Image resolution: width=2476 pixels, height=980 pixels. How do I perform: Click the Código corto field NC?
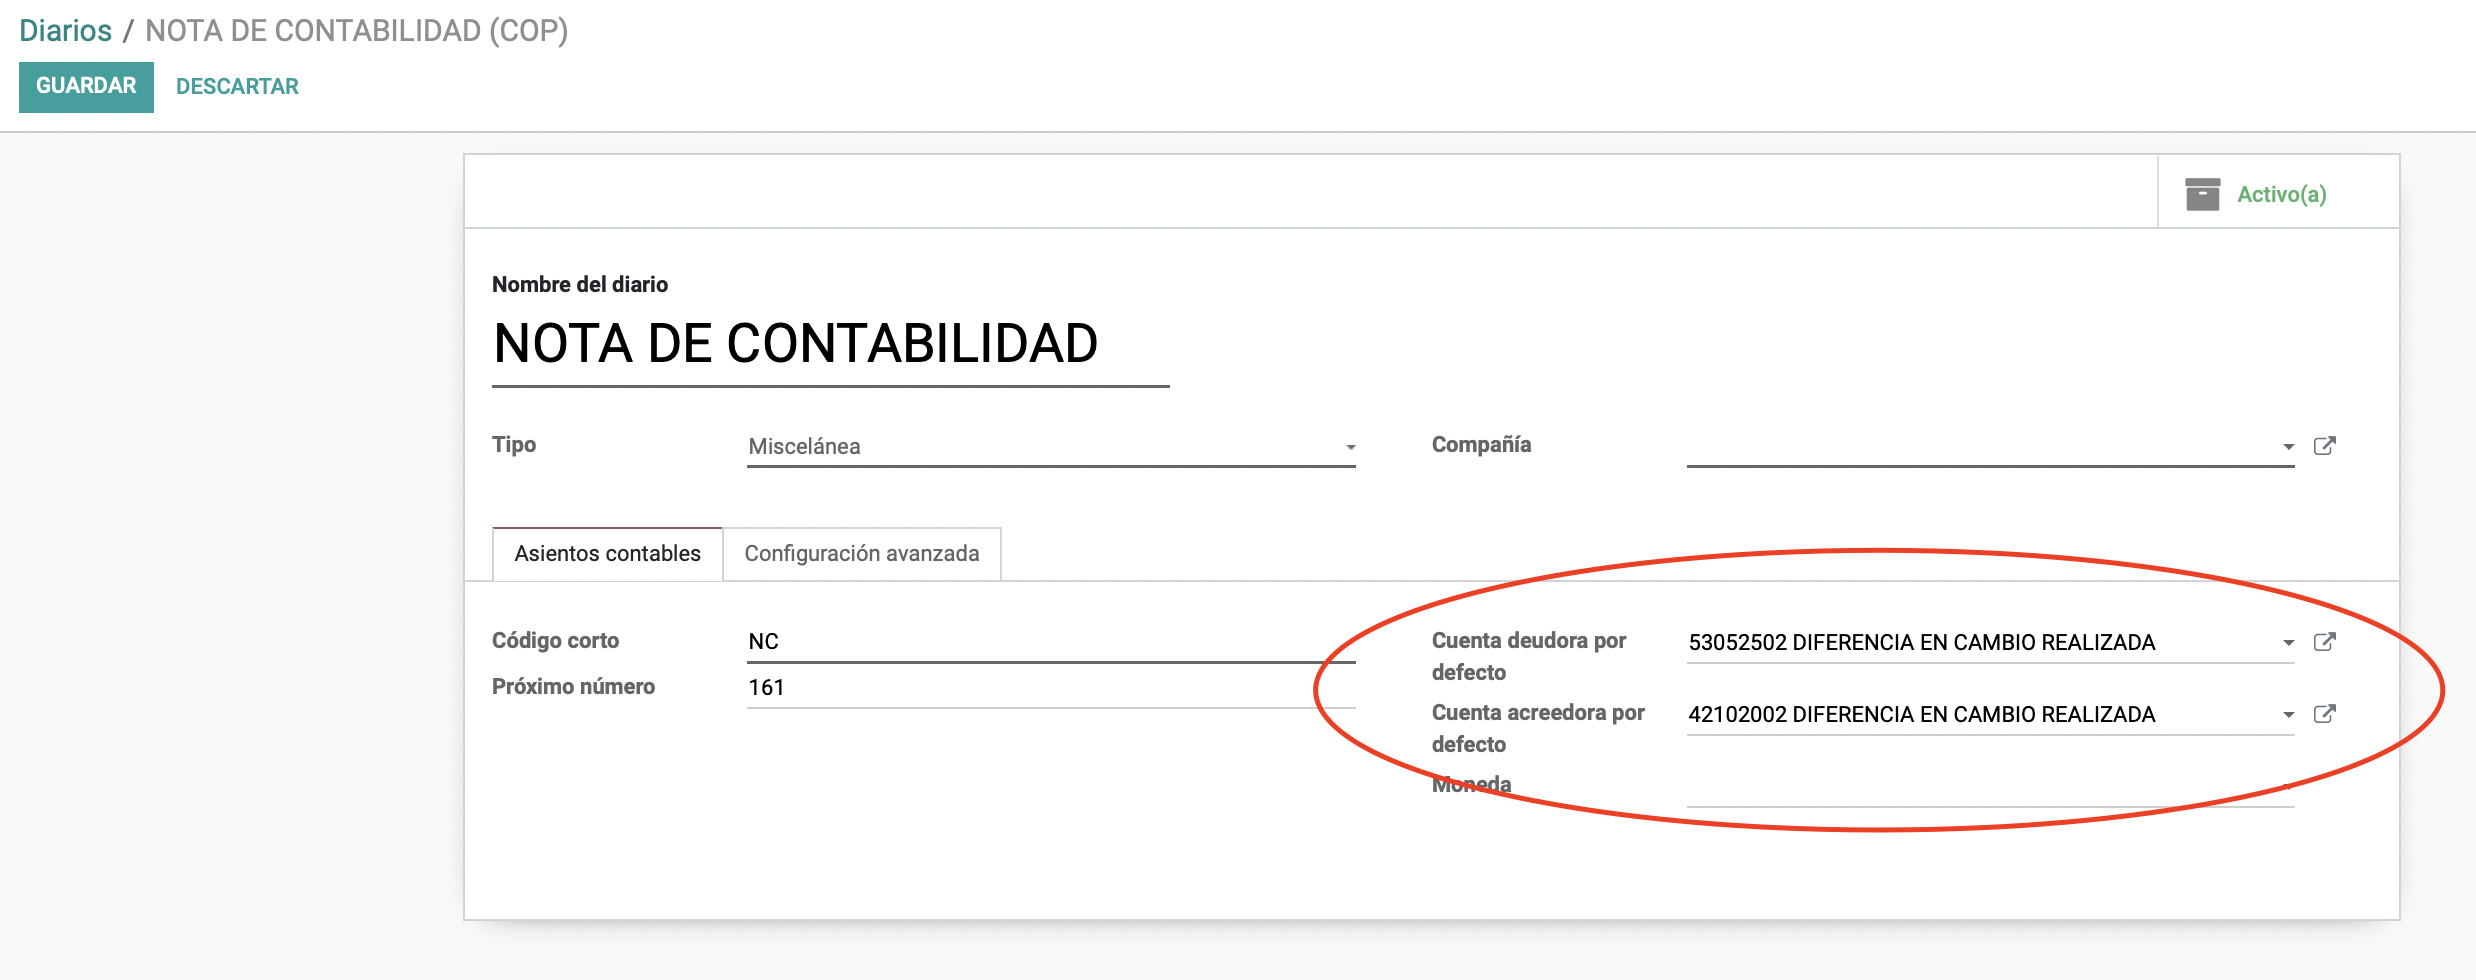tap(1051, 642)
